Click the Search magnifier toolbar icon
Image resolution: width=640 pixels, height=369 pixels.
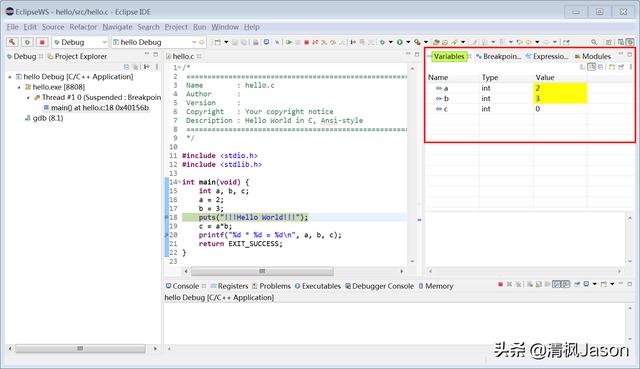[594, 42]
